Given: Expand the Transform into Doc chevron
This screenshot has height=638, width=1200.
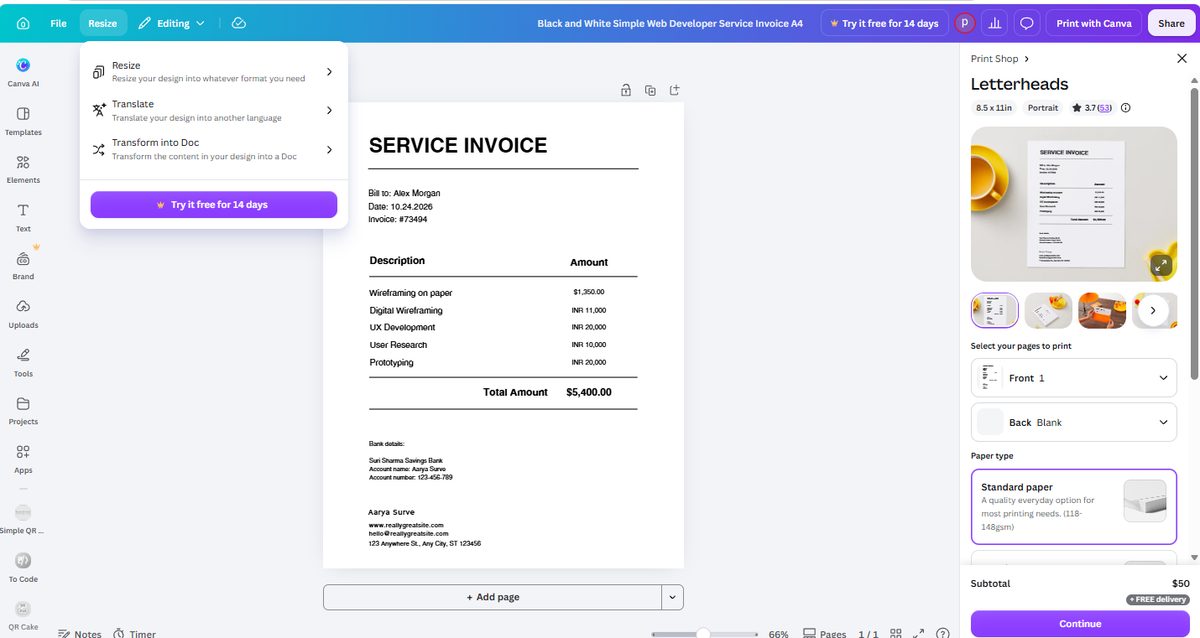Looking at the screenshot, I should tap(329, 150).
